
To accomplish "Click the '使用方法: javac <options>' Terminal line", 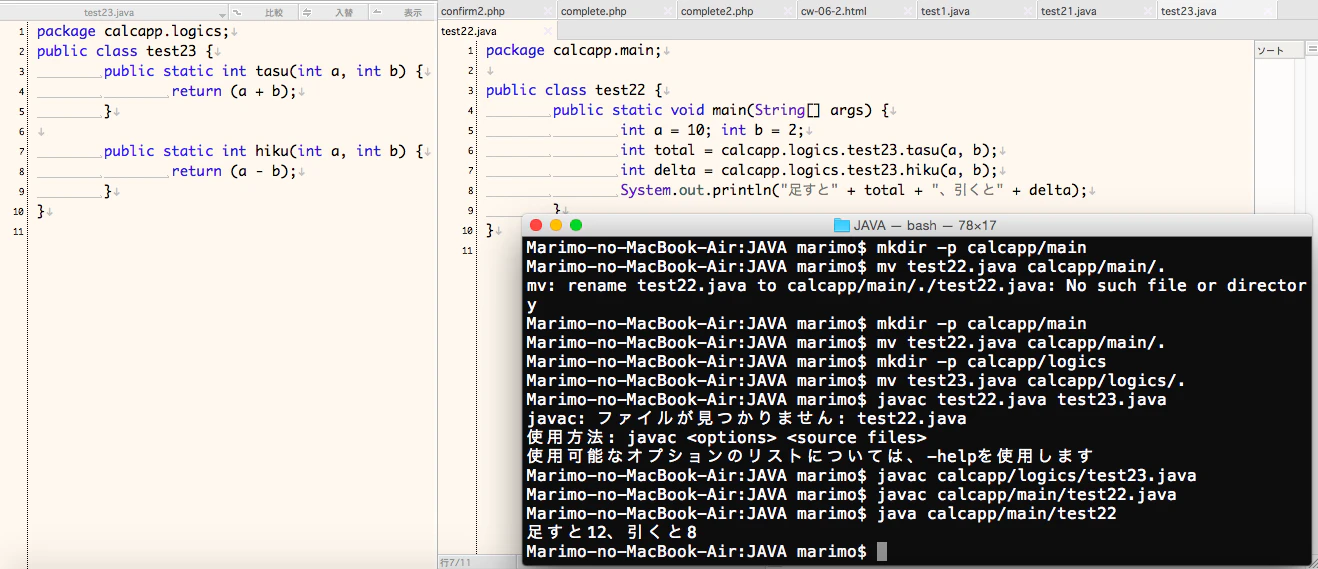I will [726, 438].
